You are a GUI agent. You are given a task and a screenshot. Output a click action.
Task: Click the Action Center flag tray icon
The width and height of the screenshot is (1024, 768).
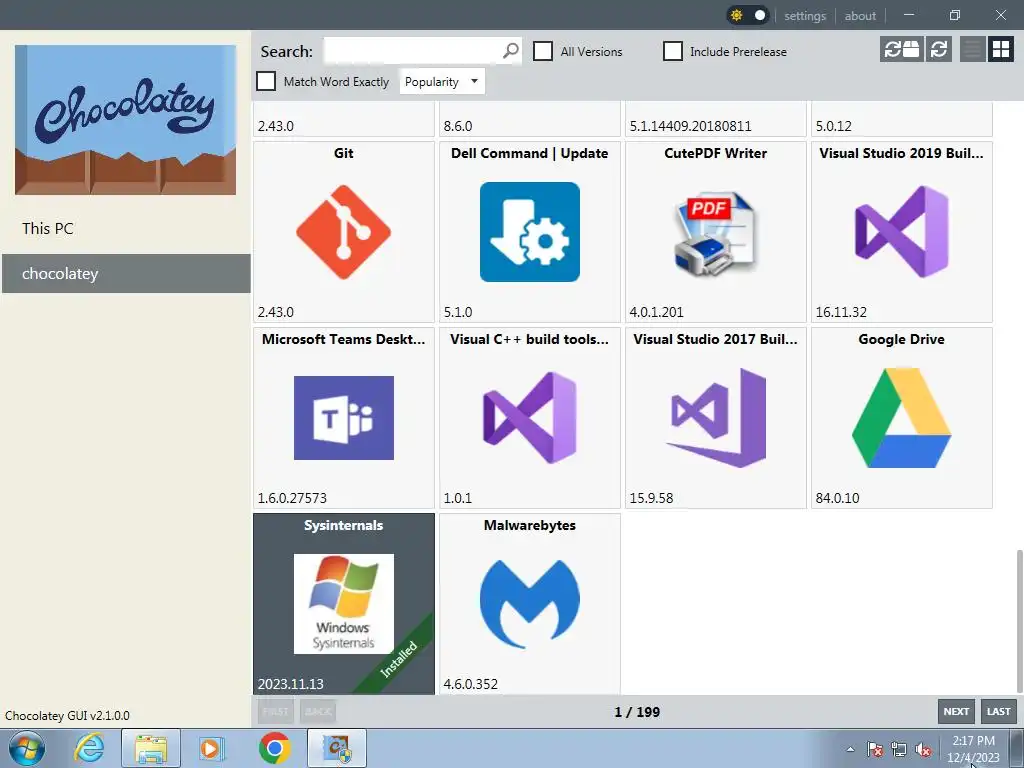[x=874, y=749]
